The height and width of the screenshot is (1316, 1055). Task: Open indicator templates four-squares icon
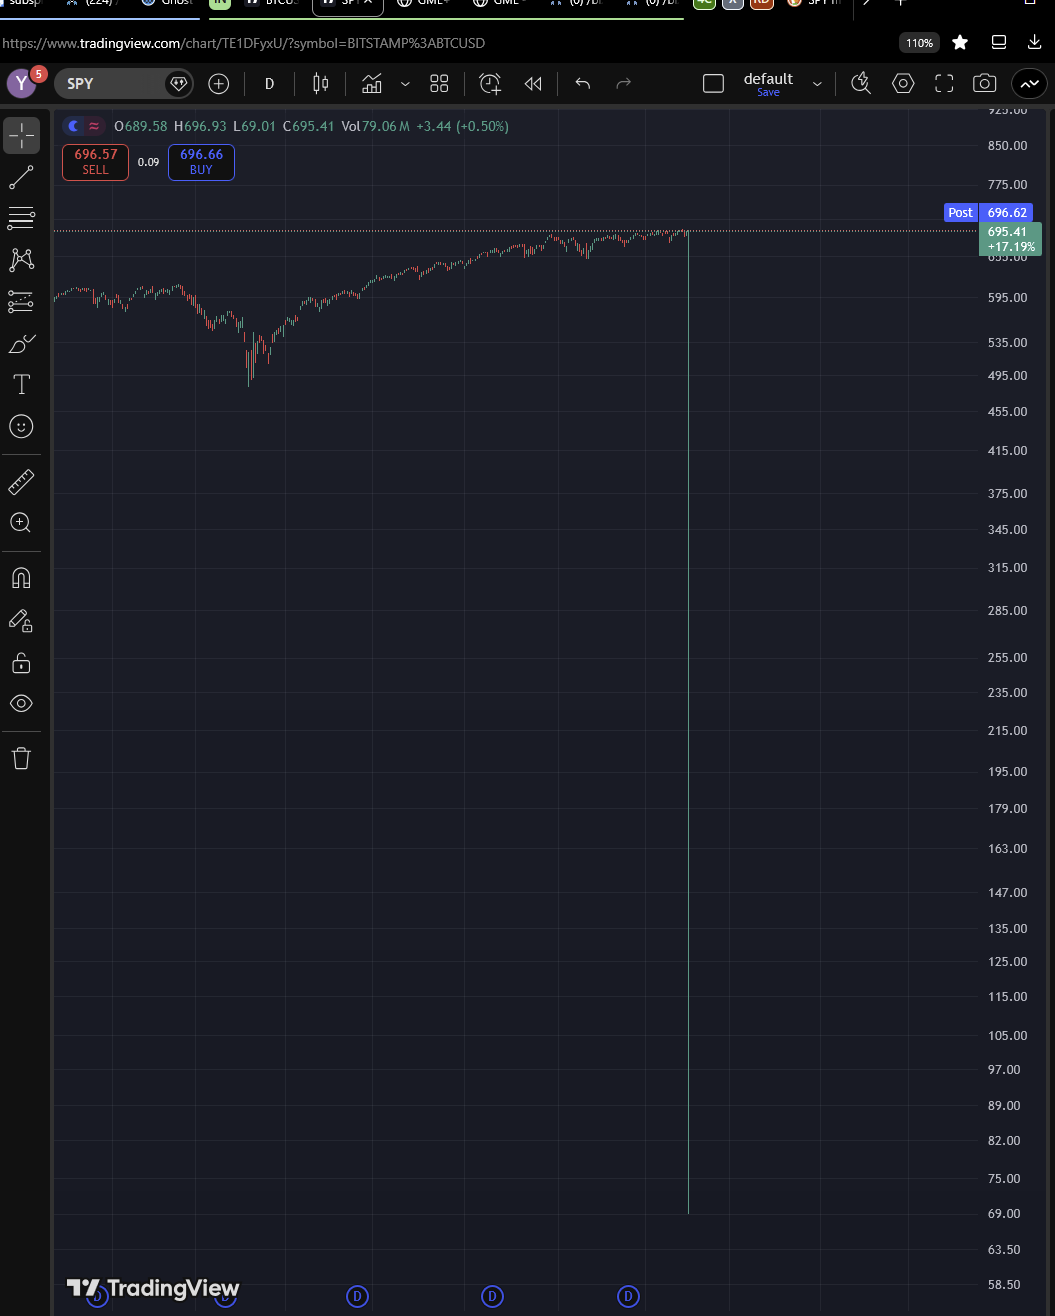[439, 84]
